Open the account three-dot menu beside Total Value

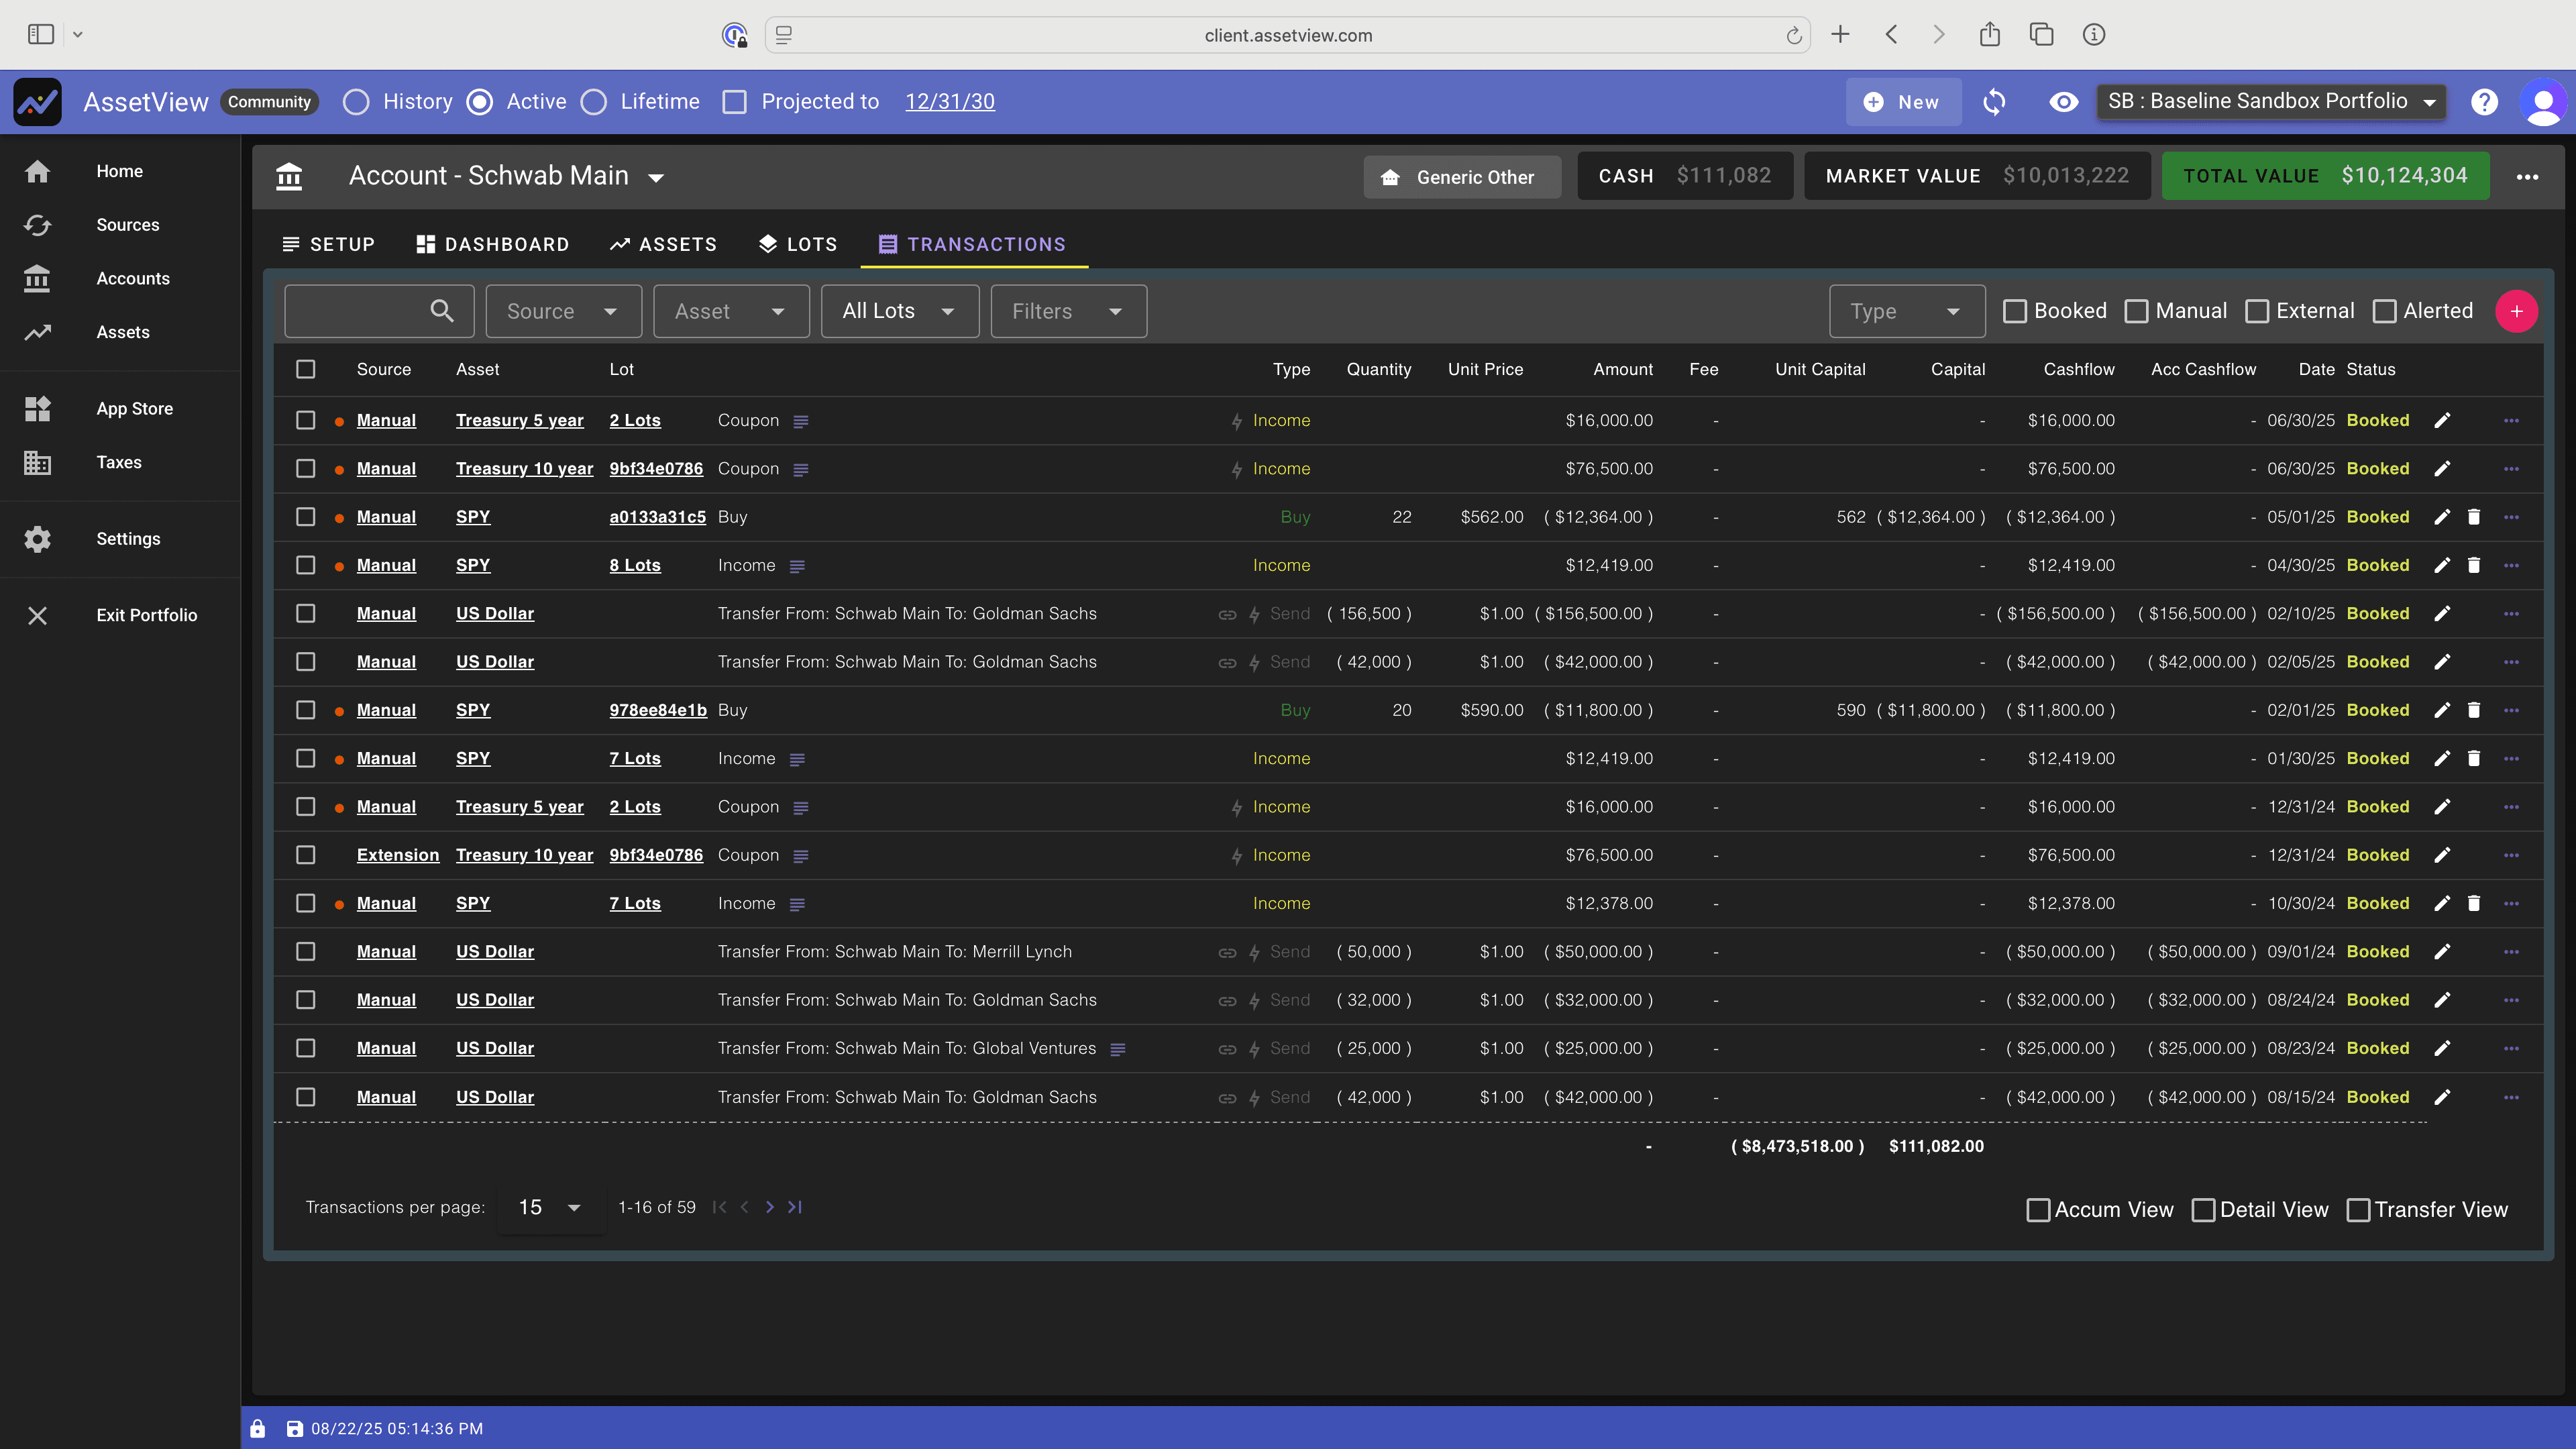click(x=2527, y=177)
